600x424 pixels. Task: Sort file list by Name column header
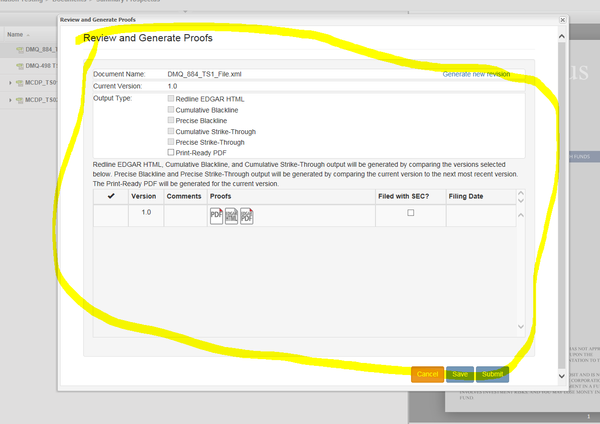[20, 34]
